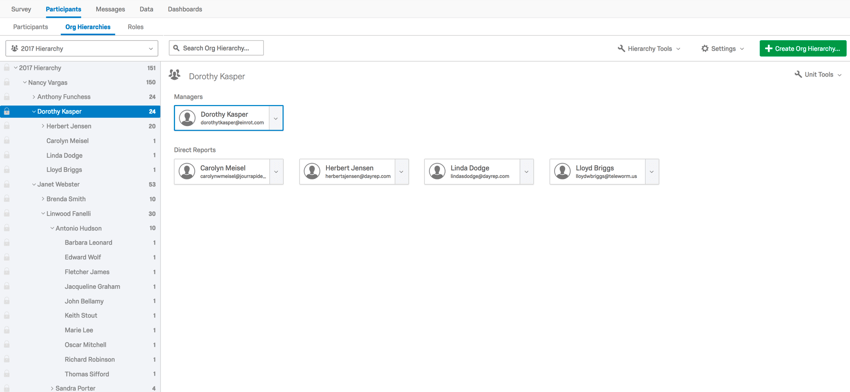
Task: Open the dropdown arrow on the Carolyn Meisel card
Action: point(276,171)
